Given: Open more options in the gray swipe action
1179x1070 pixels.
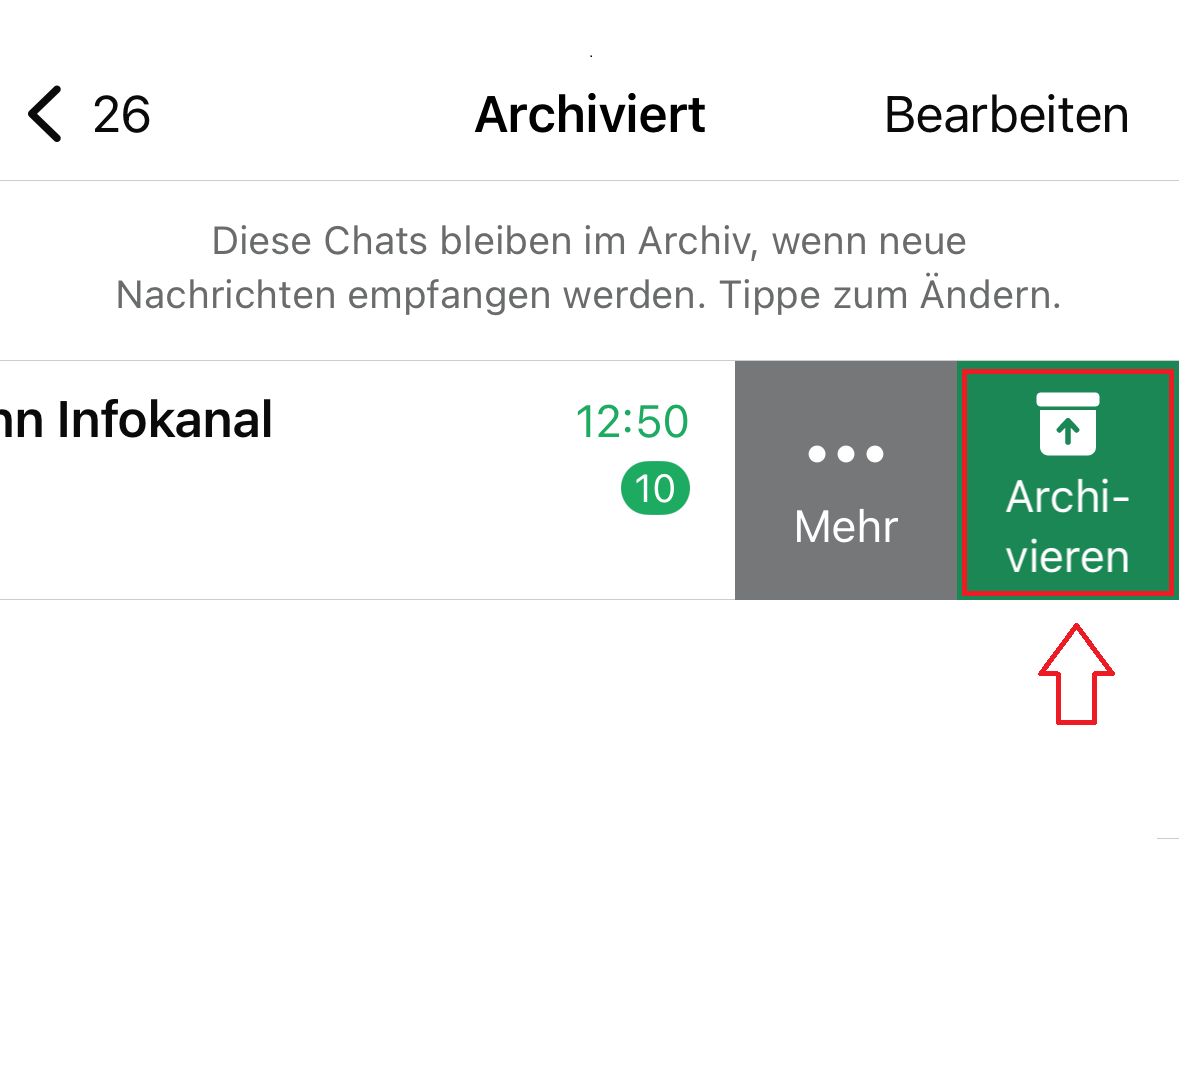Looking at the screenshot, I should pos(846,481).
